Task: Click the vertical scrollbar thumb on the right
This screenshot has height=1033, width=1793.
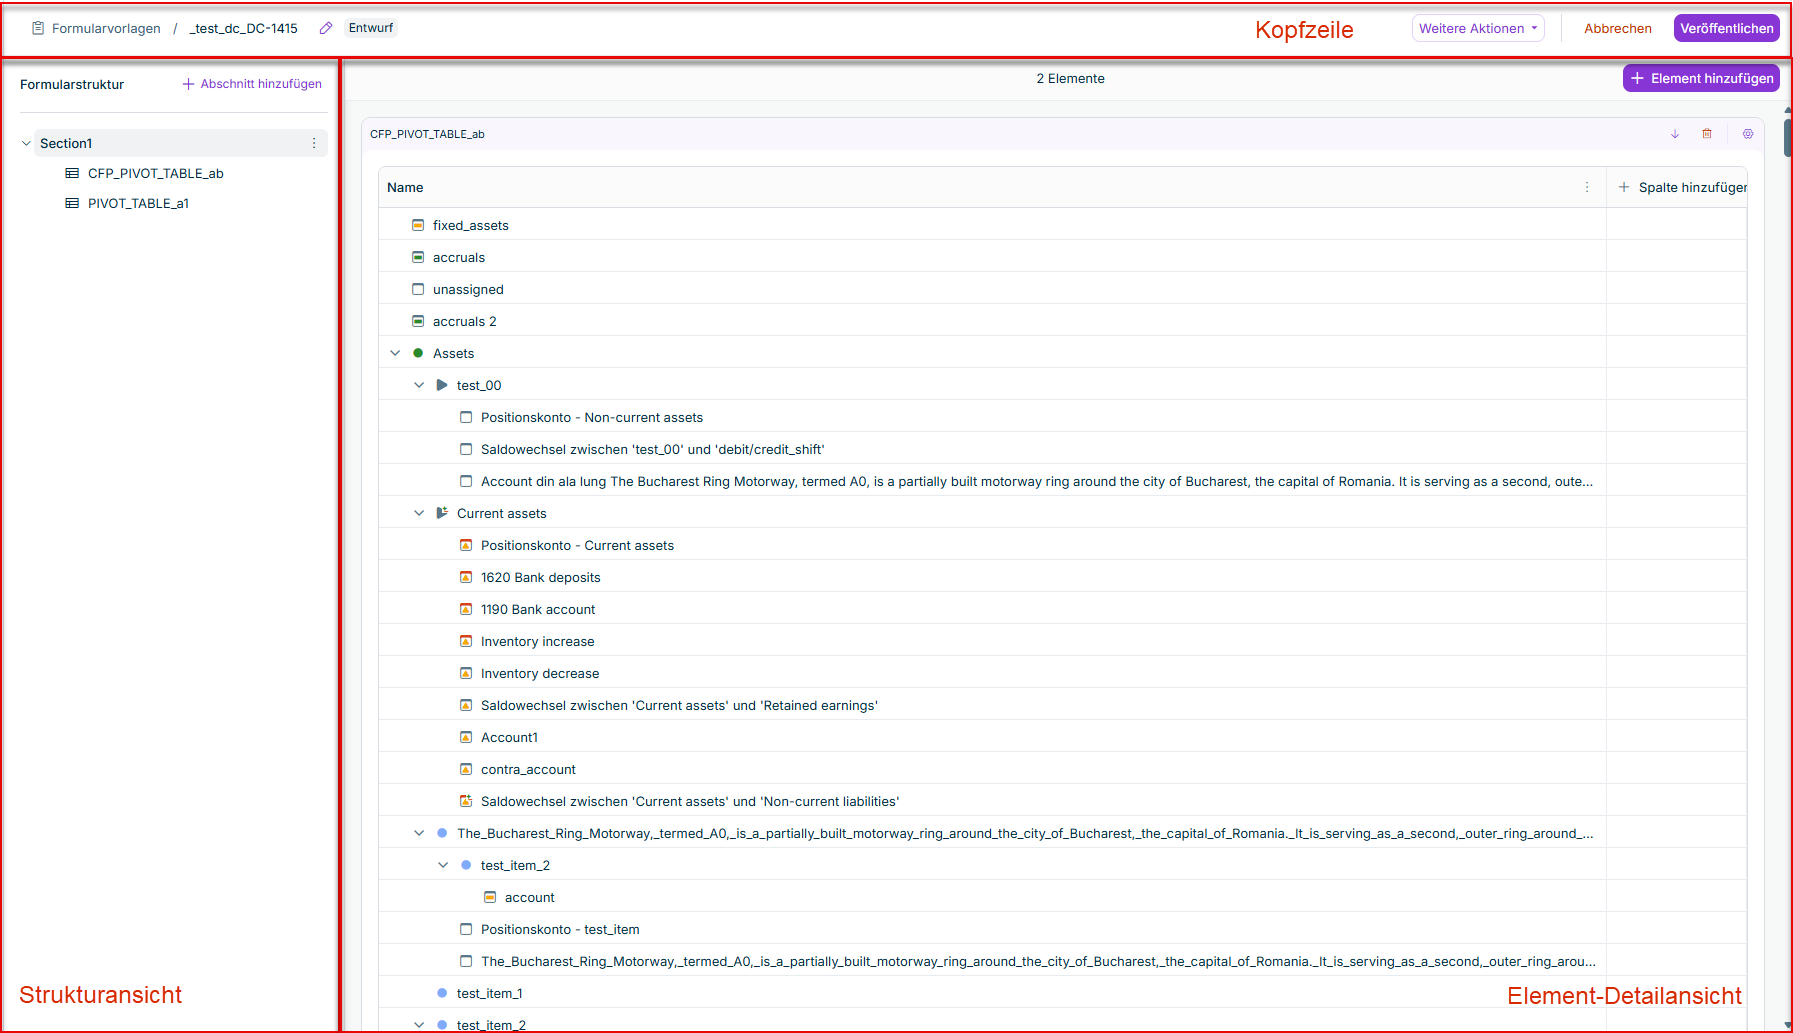Action: 1787,137
